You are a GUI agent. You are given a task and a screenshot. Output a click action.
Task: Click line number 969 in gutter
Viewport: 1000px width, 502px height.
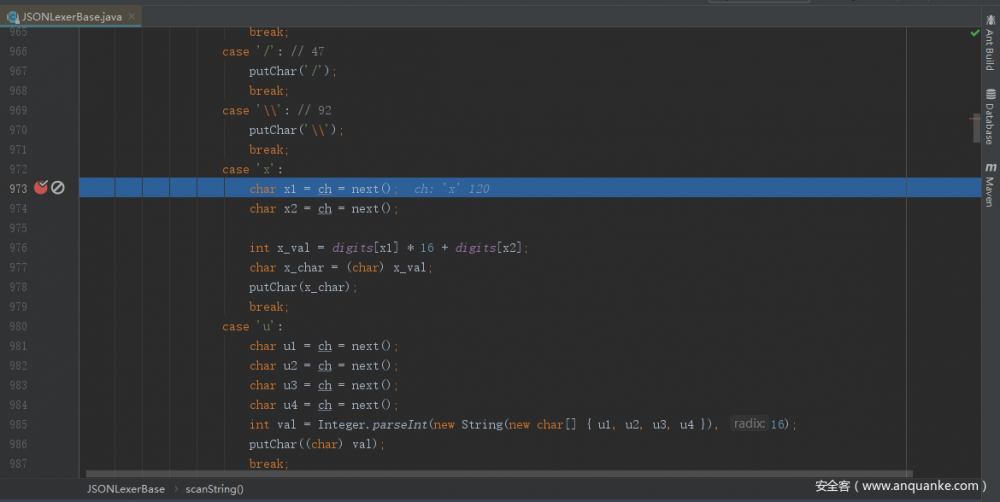18,110
